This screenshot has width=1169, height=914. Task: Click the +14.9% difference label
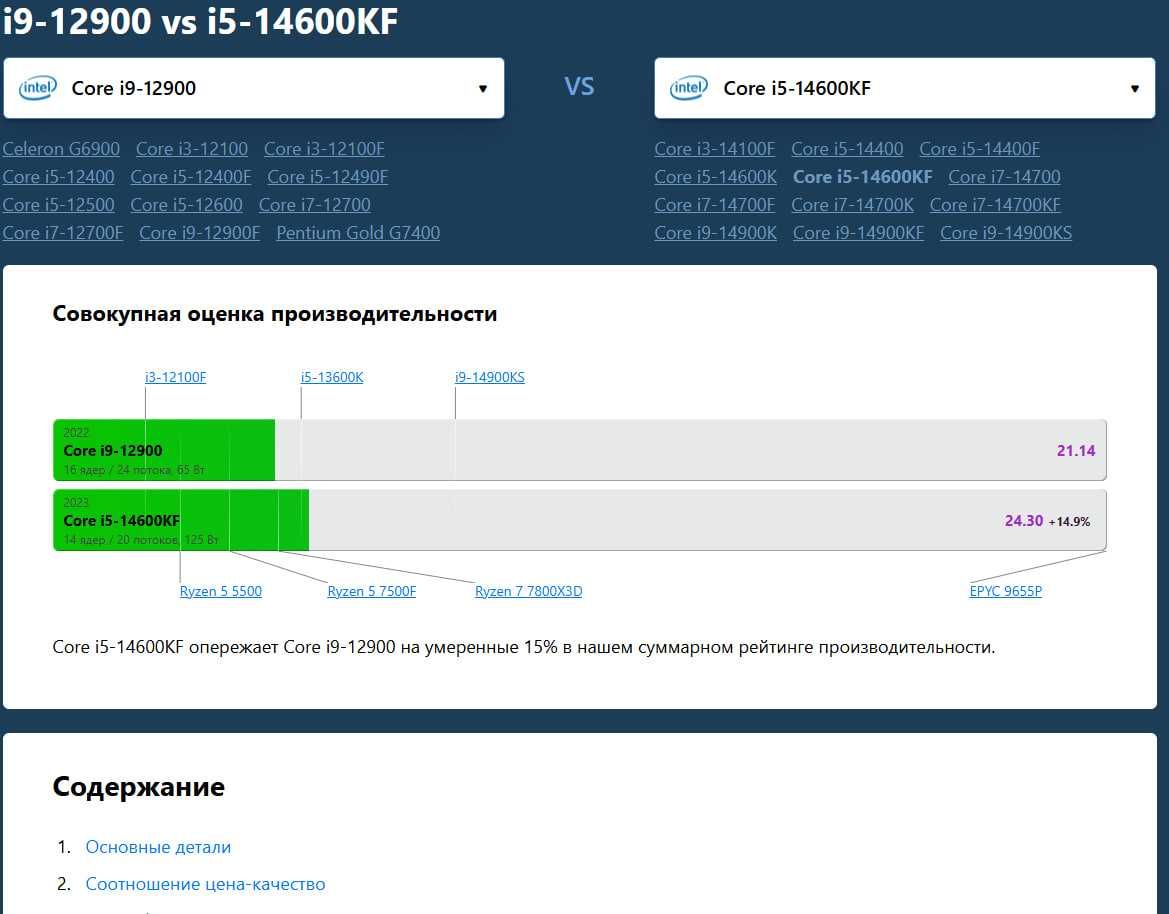coord(1069,522)
